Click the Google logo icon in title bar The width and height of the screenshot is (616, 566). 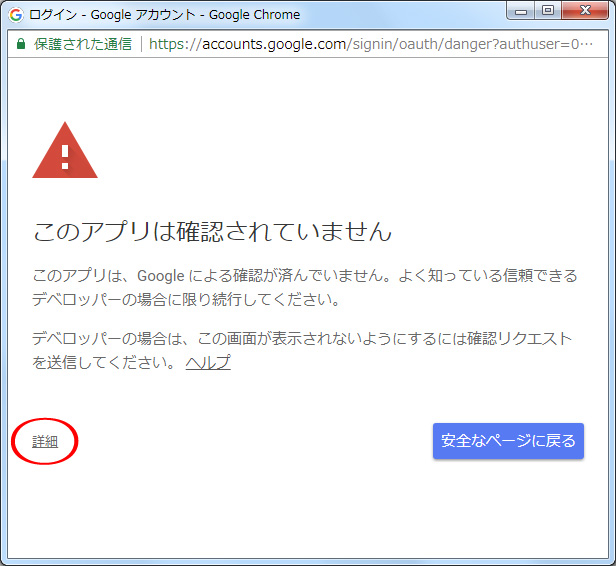(16, 15)
